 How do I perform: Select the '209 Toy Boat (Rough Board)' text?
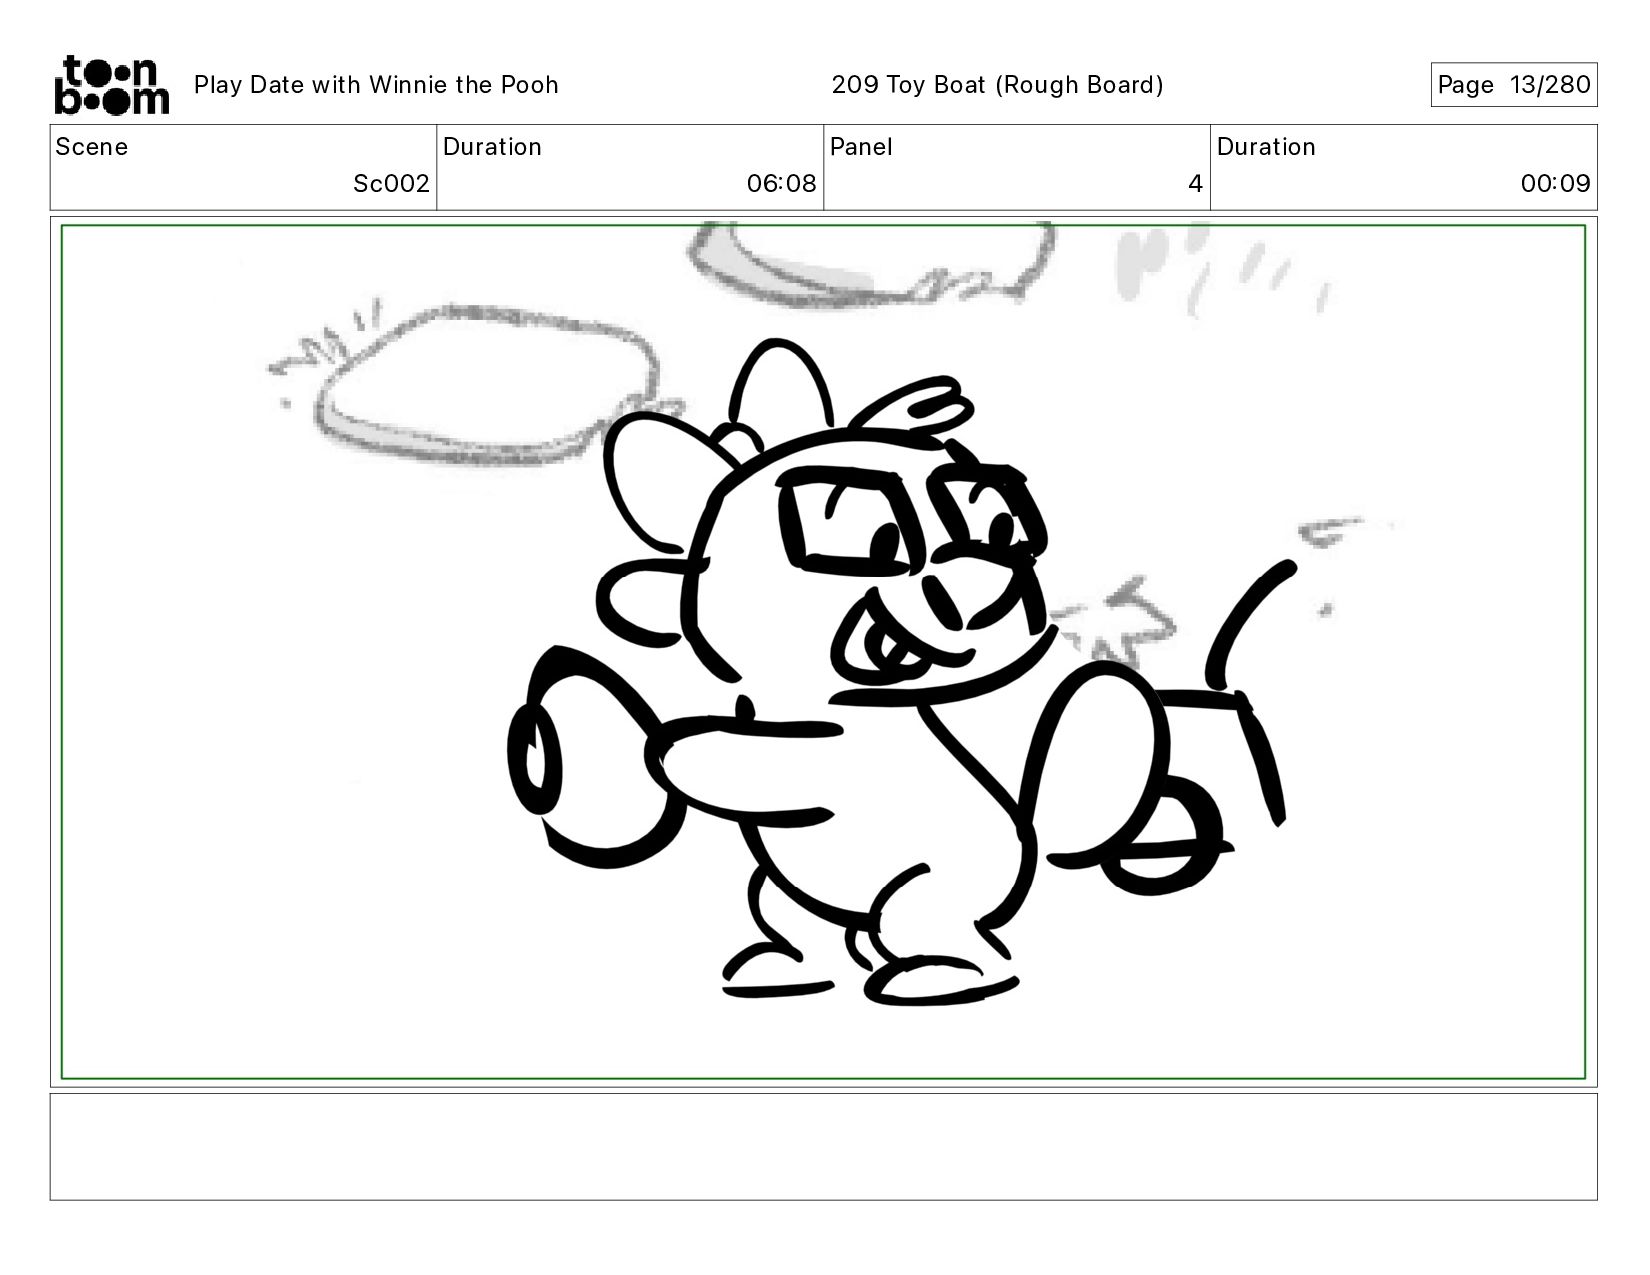(x=997, y=85)
